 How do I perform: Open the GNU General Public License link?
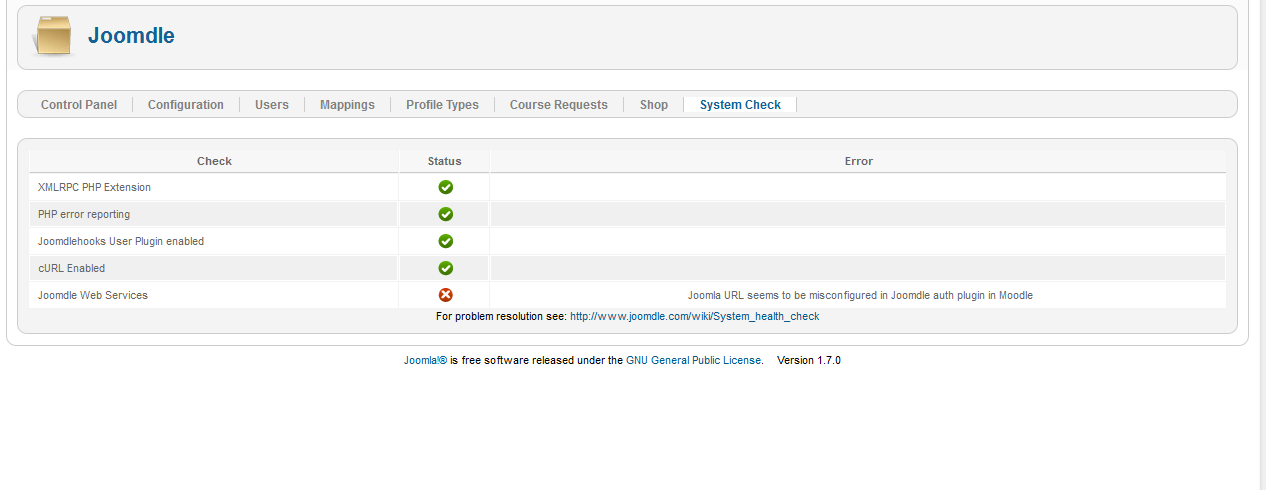click(x=694, y=360)
